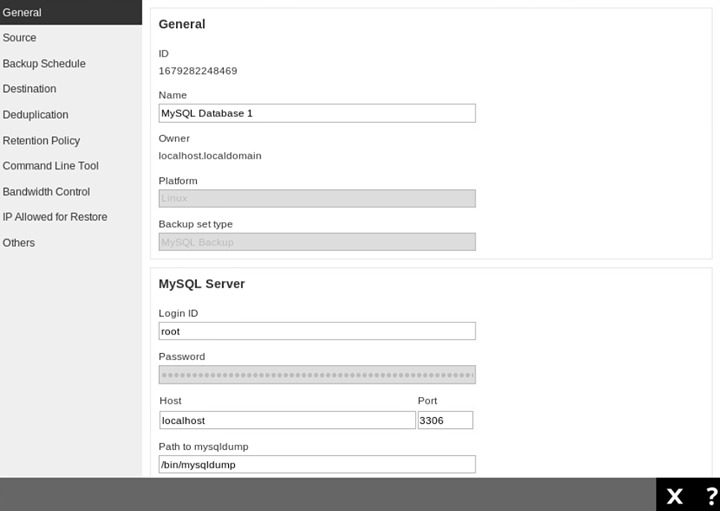This screenshot has height=511, width=720.
Task: Click the Port field showing 3306
Action: 445,421
